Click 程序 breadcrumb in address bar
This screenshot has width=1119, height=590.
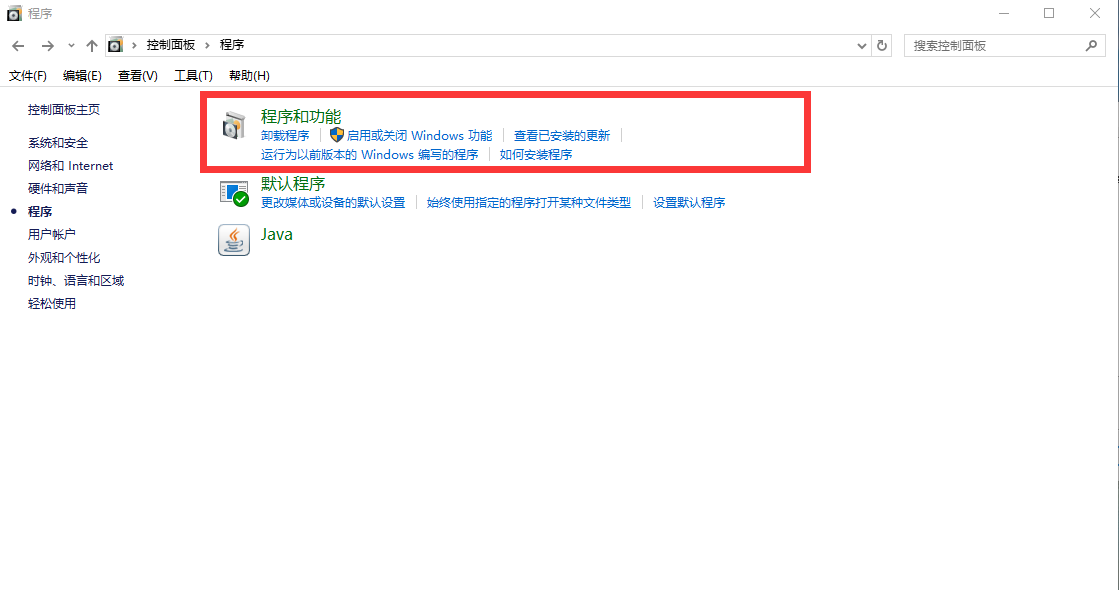tap(232, 45)
